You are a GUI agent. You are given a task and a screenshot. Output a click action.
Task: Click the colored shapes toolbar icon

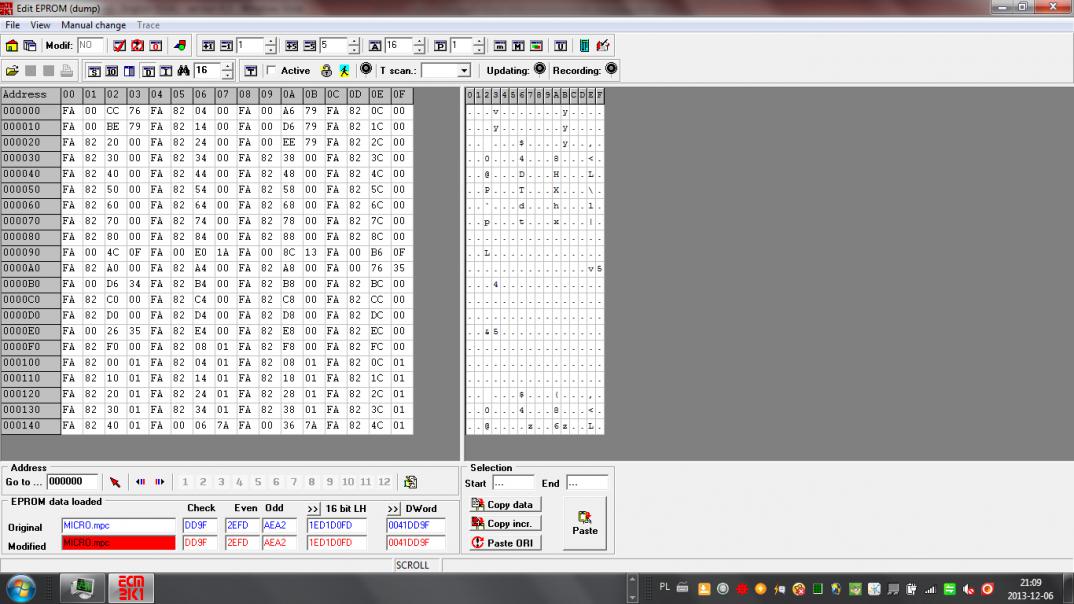point(180,46)
